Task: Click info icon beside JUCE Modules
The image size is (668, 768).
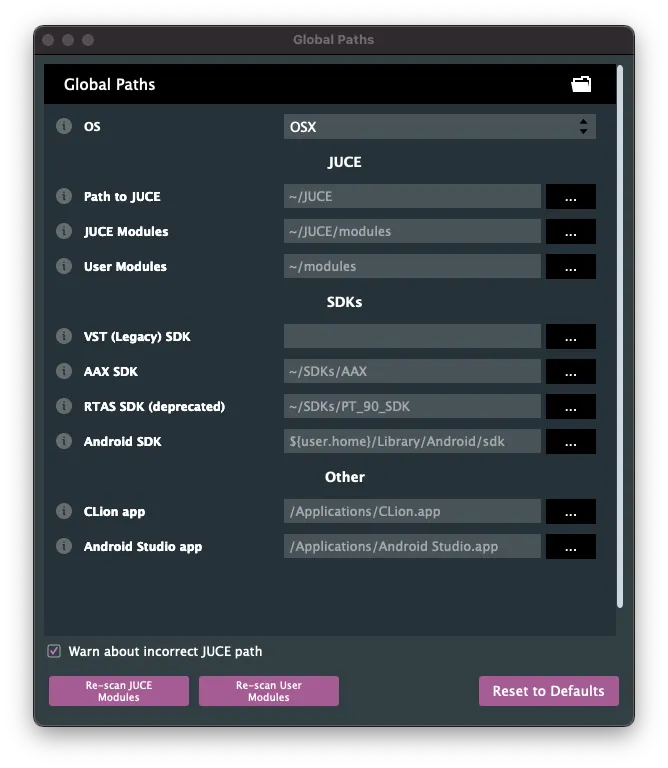Action: (64, 232)
